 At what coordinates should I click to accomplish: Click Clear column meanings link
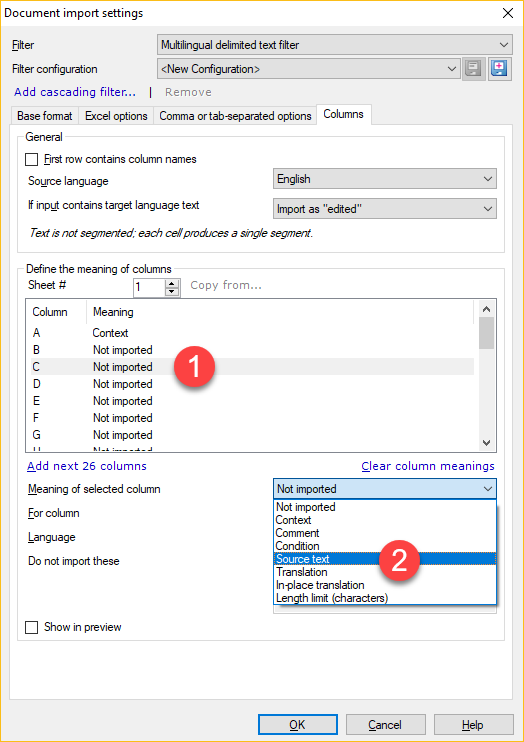[x=428, y=466]
